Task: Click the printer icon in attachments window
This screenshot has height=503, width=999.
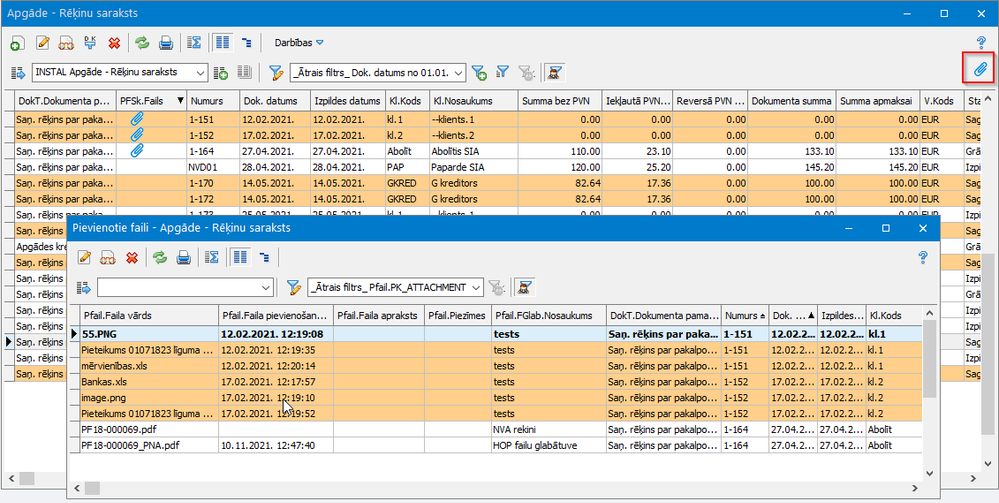Action: (183, 257)
